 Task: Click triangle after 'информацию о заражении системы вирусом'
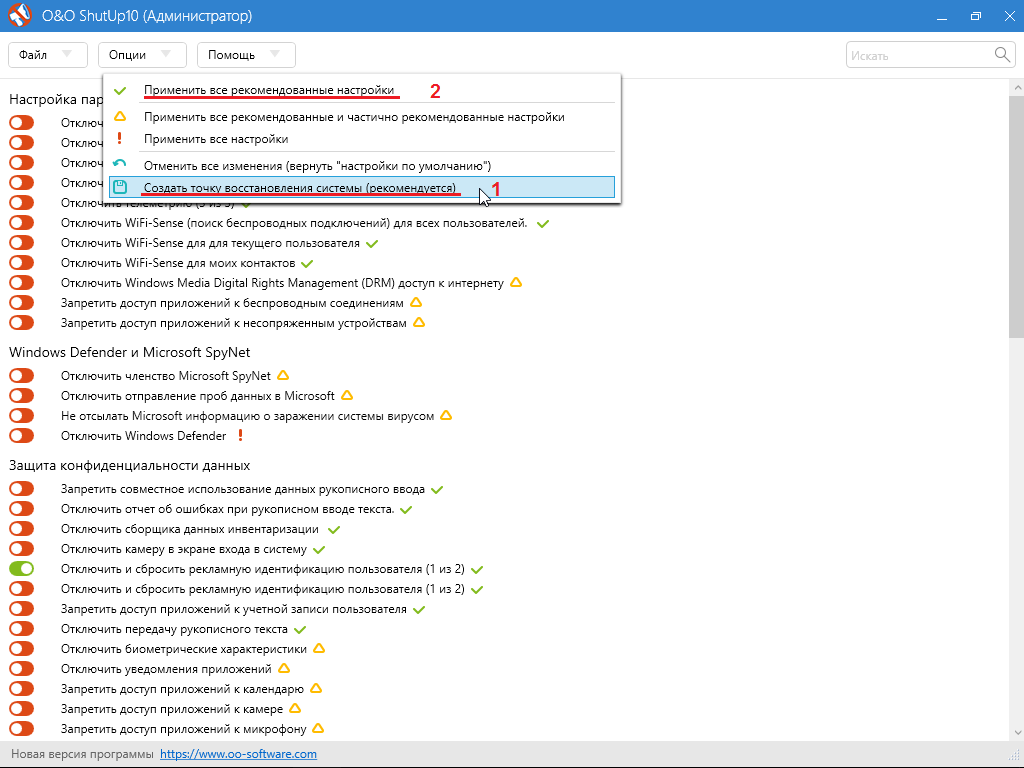click(x=446, y=415)
